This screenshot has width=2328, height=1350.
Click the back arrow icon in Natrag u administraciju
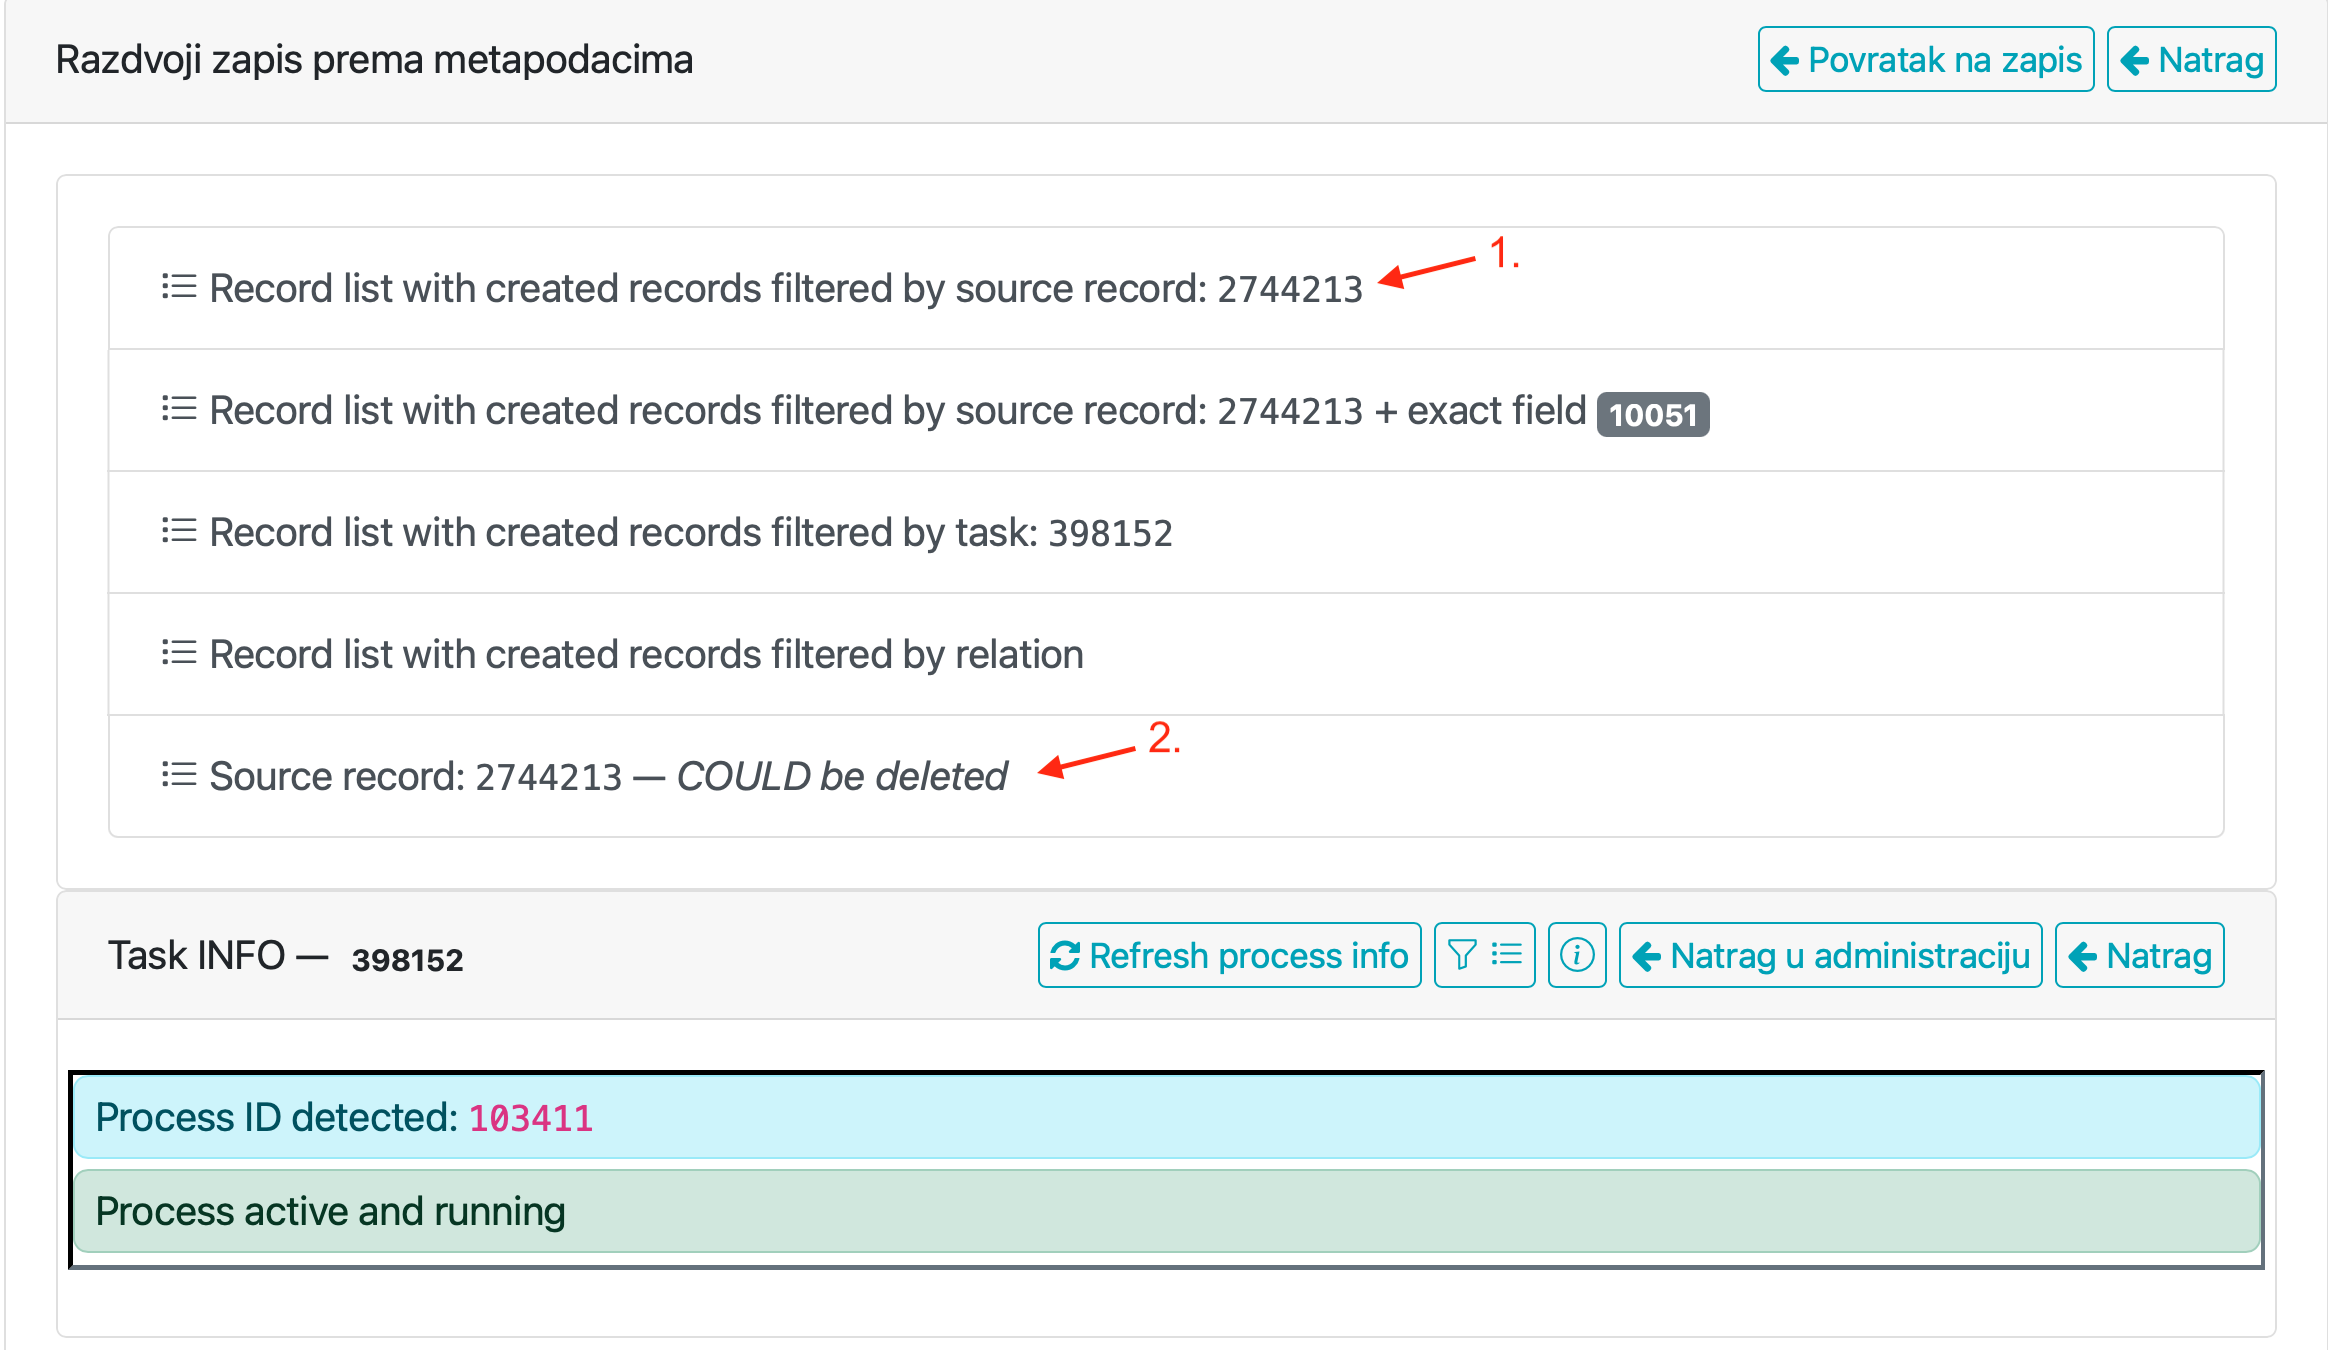pos(1647,955)
